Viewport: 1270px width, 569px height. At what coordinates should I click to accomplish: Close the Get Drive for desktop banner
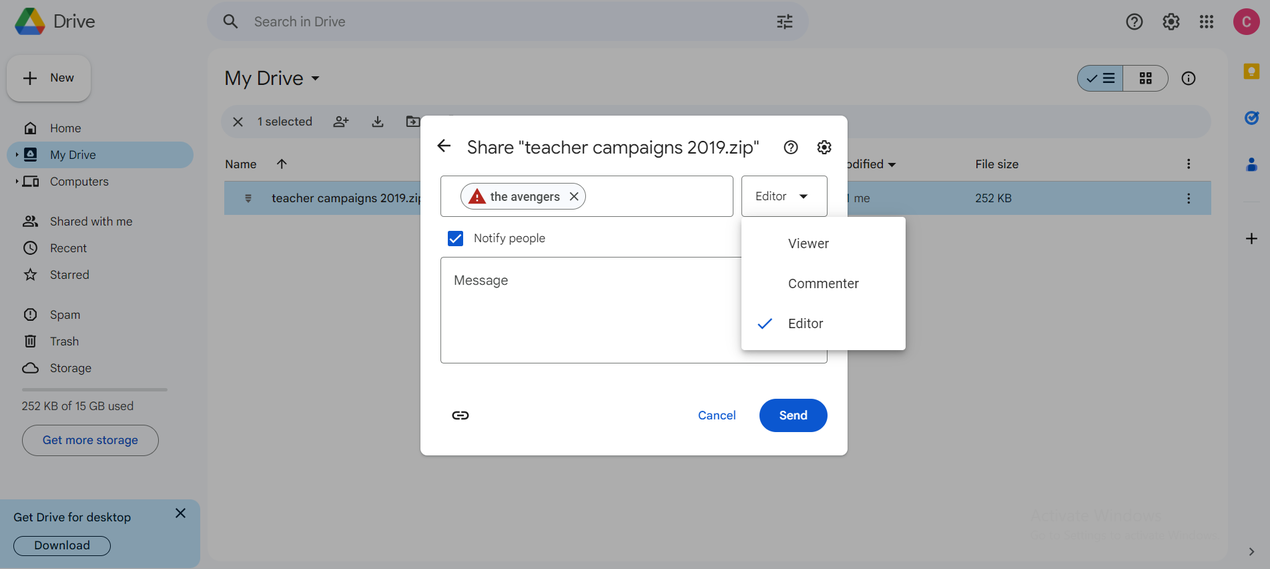(180, 513)
